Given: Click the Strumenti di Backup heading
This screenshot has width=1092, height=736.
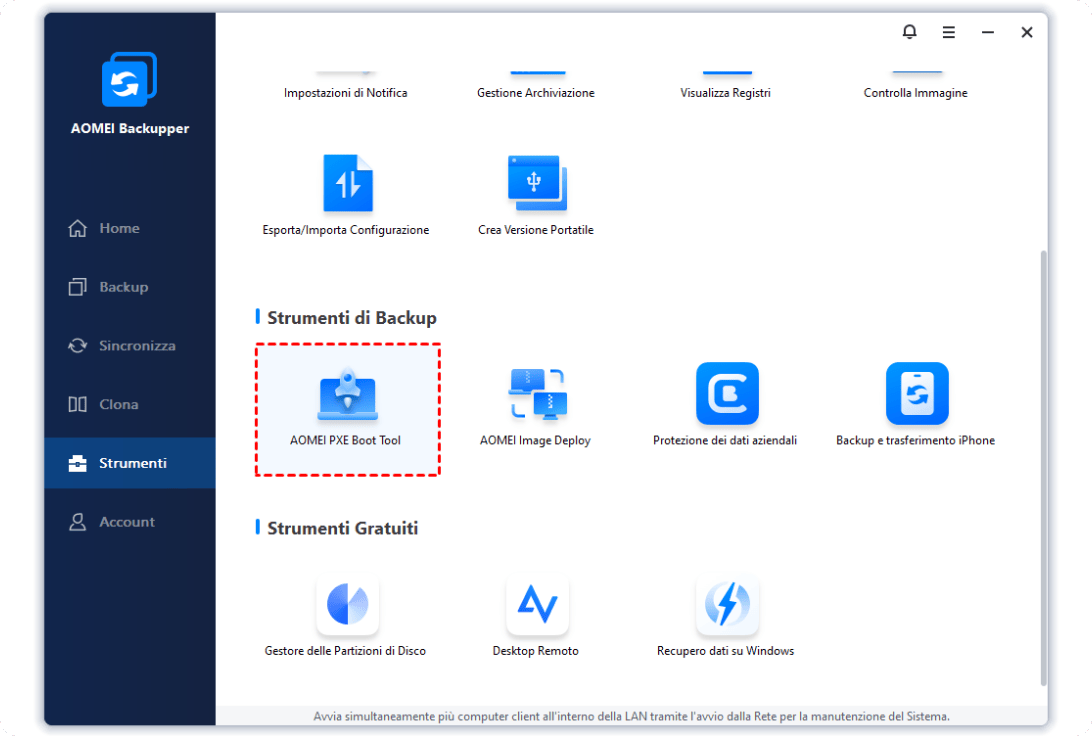Looking at the screenshot, I should pos(352,318).
